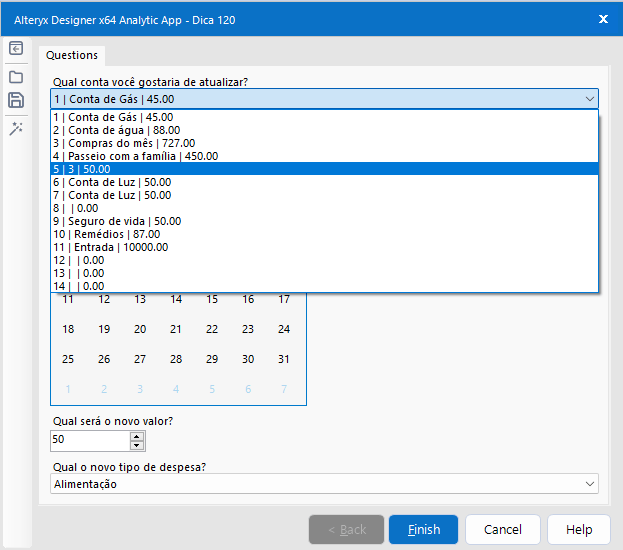Select day 16 in the calendar
Screen dimensions: 623x550
[248, 299]
